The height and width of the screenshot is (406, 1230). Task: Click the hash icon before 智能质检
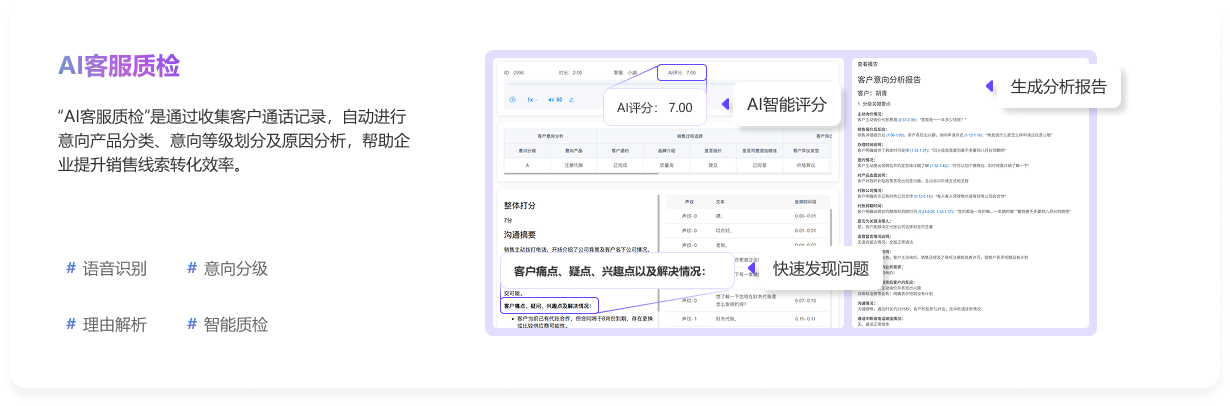192,324
